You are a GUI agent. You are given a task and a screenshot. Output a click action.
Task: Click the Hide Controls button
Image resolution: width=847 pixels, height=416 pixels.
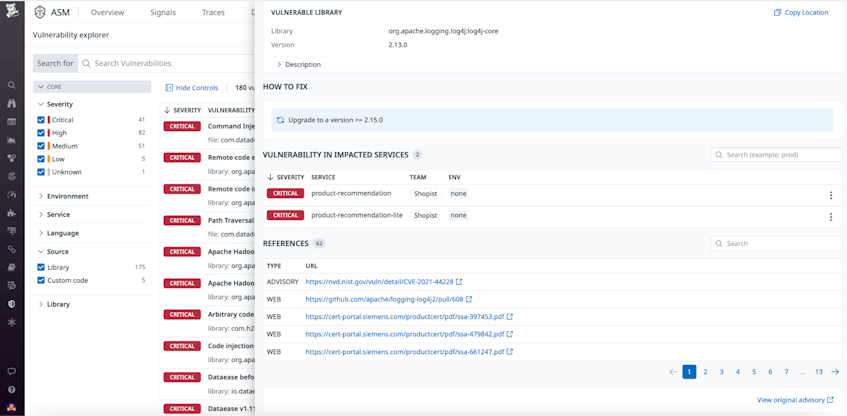click(192, 88)
